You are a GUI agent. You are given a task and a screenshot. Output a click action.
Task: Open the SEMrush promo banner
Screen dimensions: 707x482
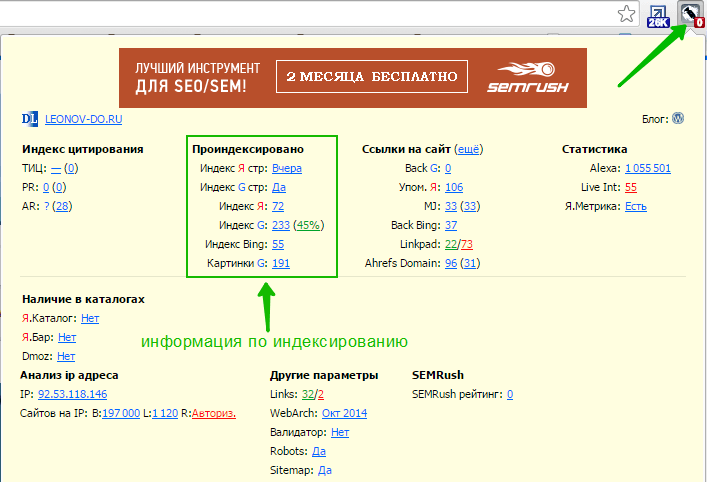point(352,77)
